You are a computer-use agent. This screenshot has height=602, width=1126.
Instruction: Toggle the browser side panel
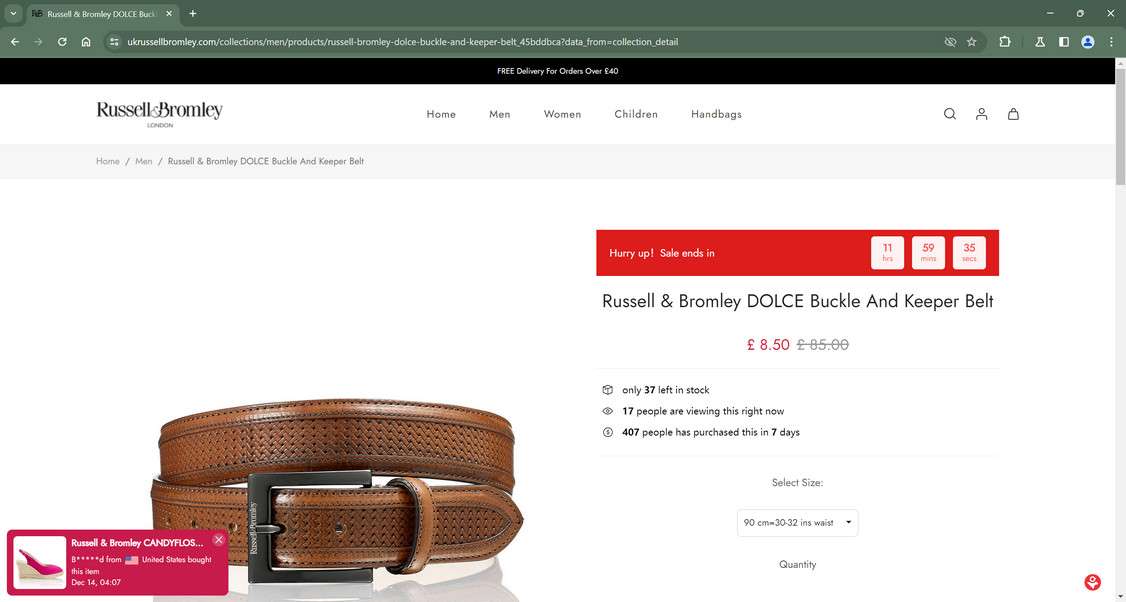click(1064, 42)
